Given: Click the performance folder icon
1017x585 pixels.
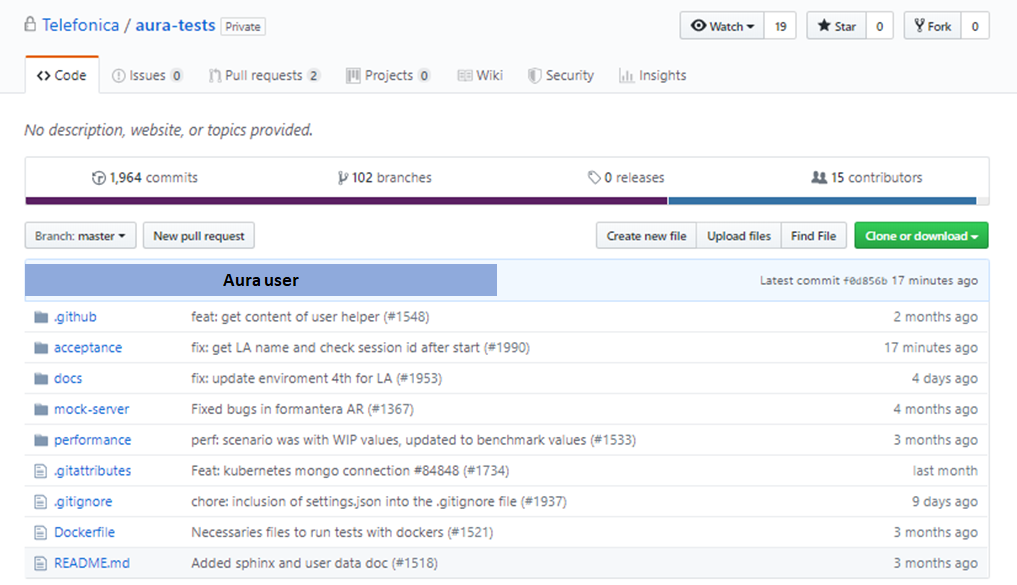Looking at the screenshot, I should [41, 440].
